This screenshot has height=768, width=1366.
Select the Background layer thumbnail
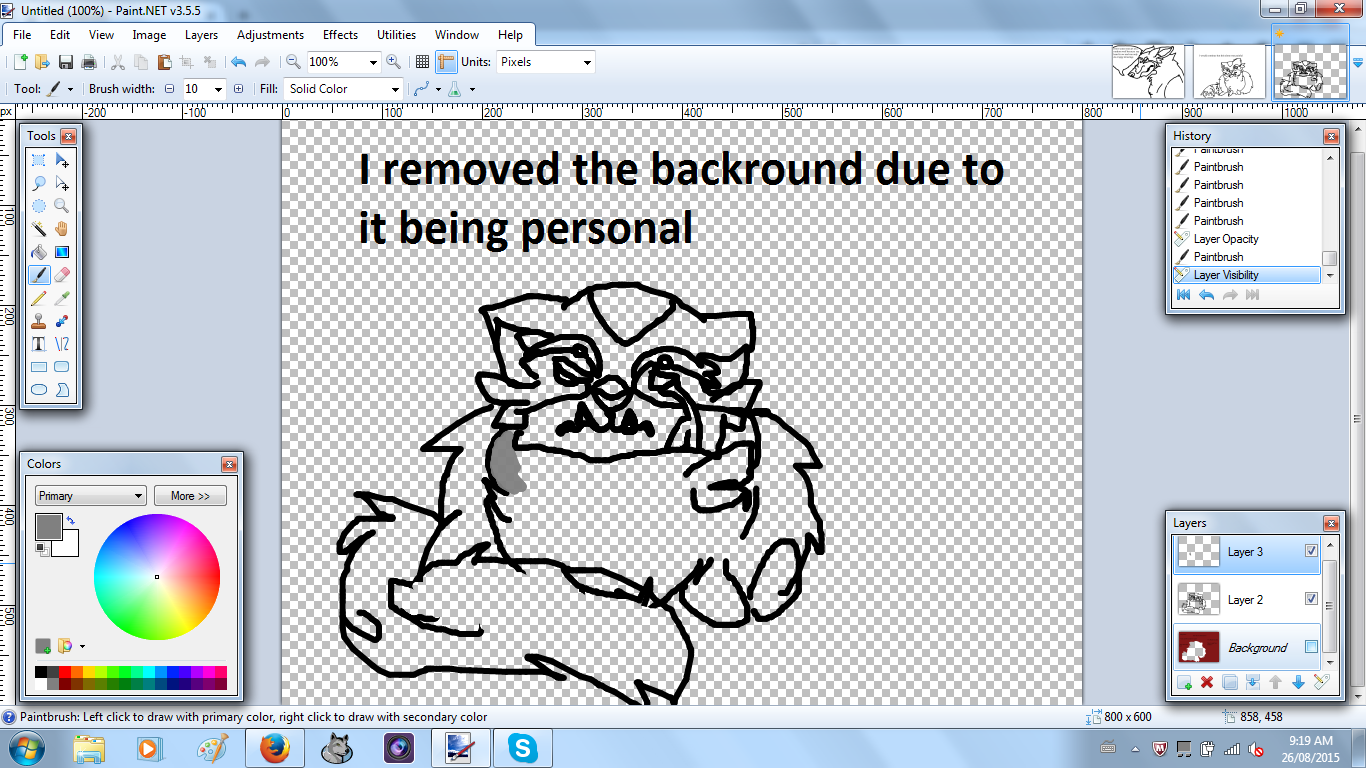[x=1198, y=647]
